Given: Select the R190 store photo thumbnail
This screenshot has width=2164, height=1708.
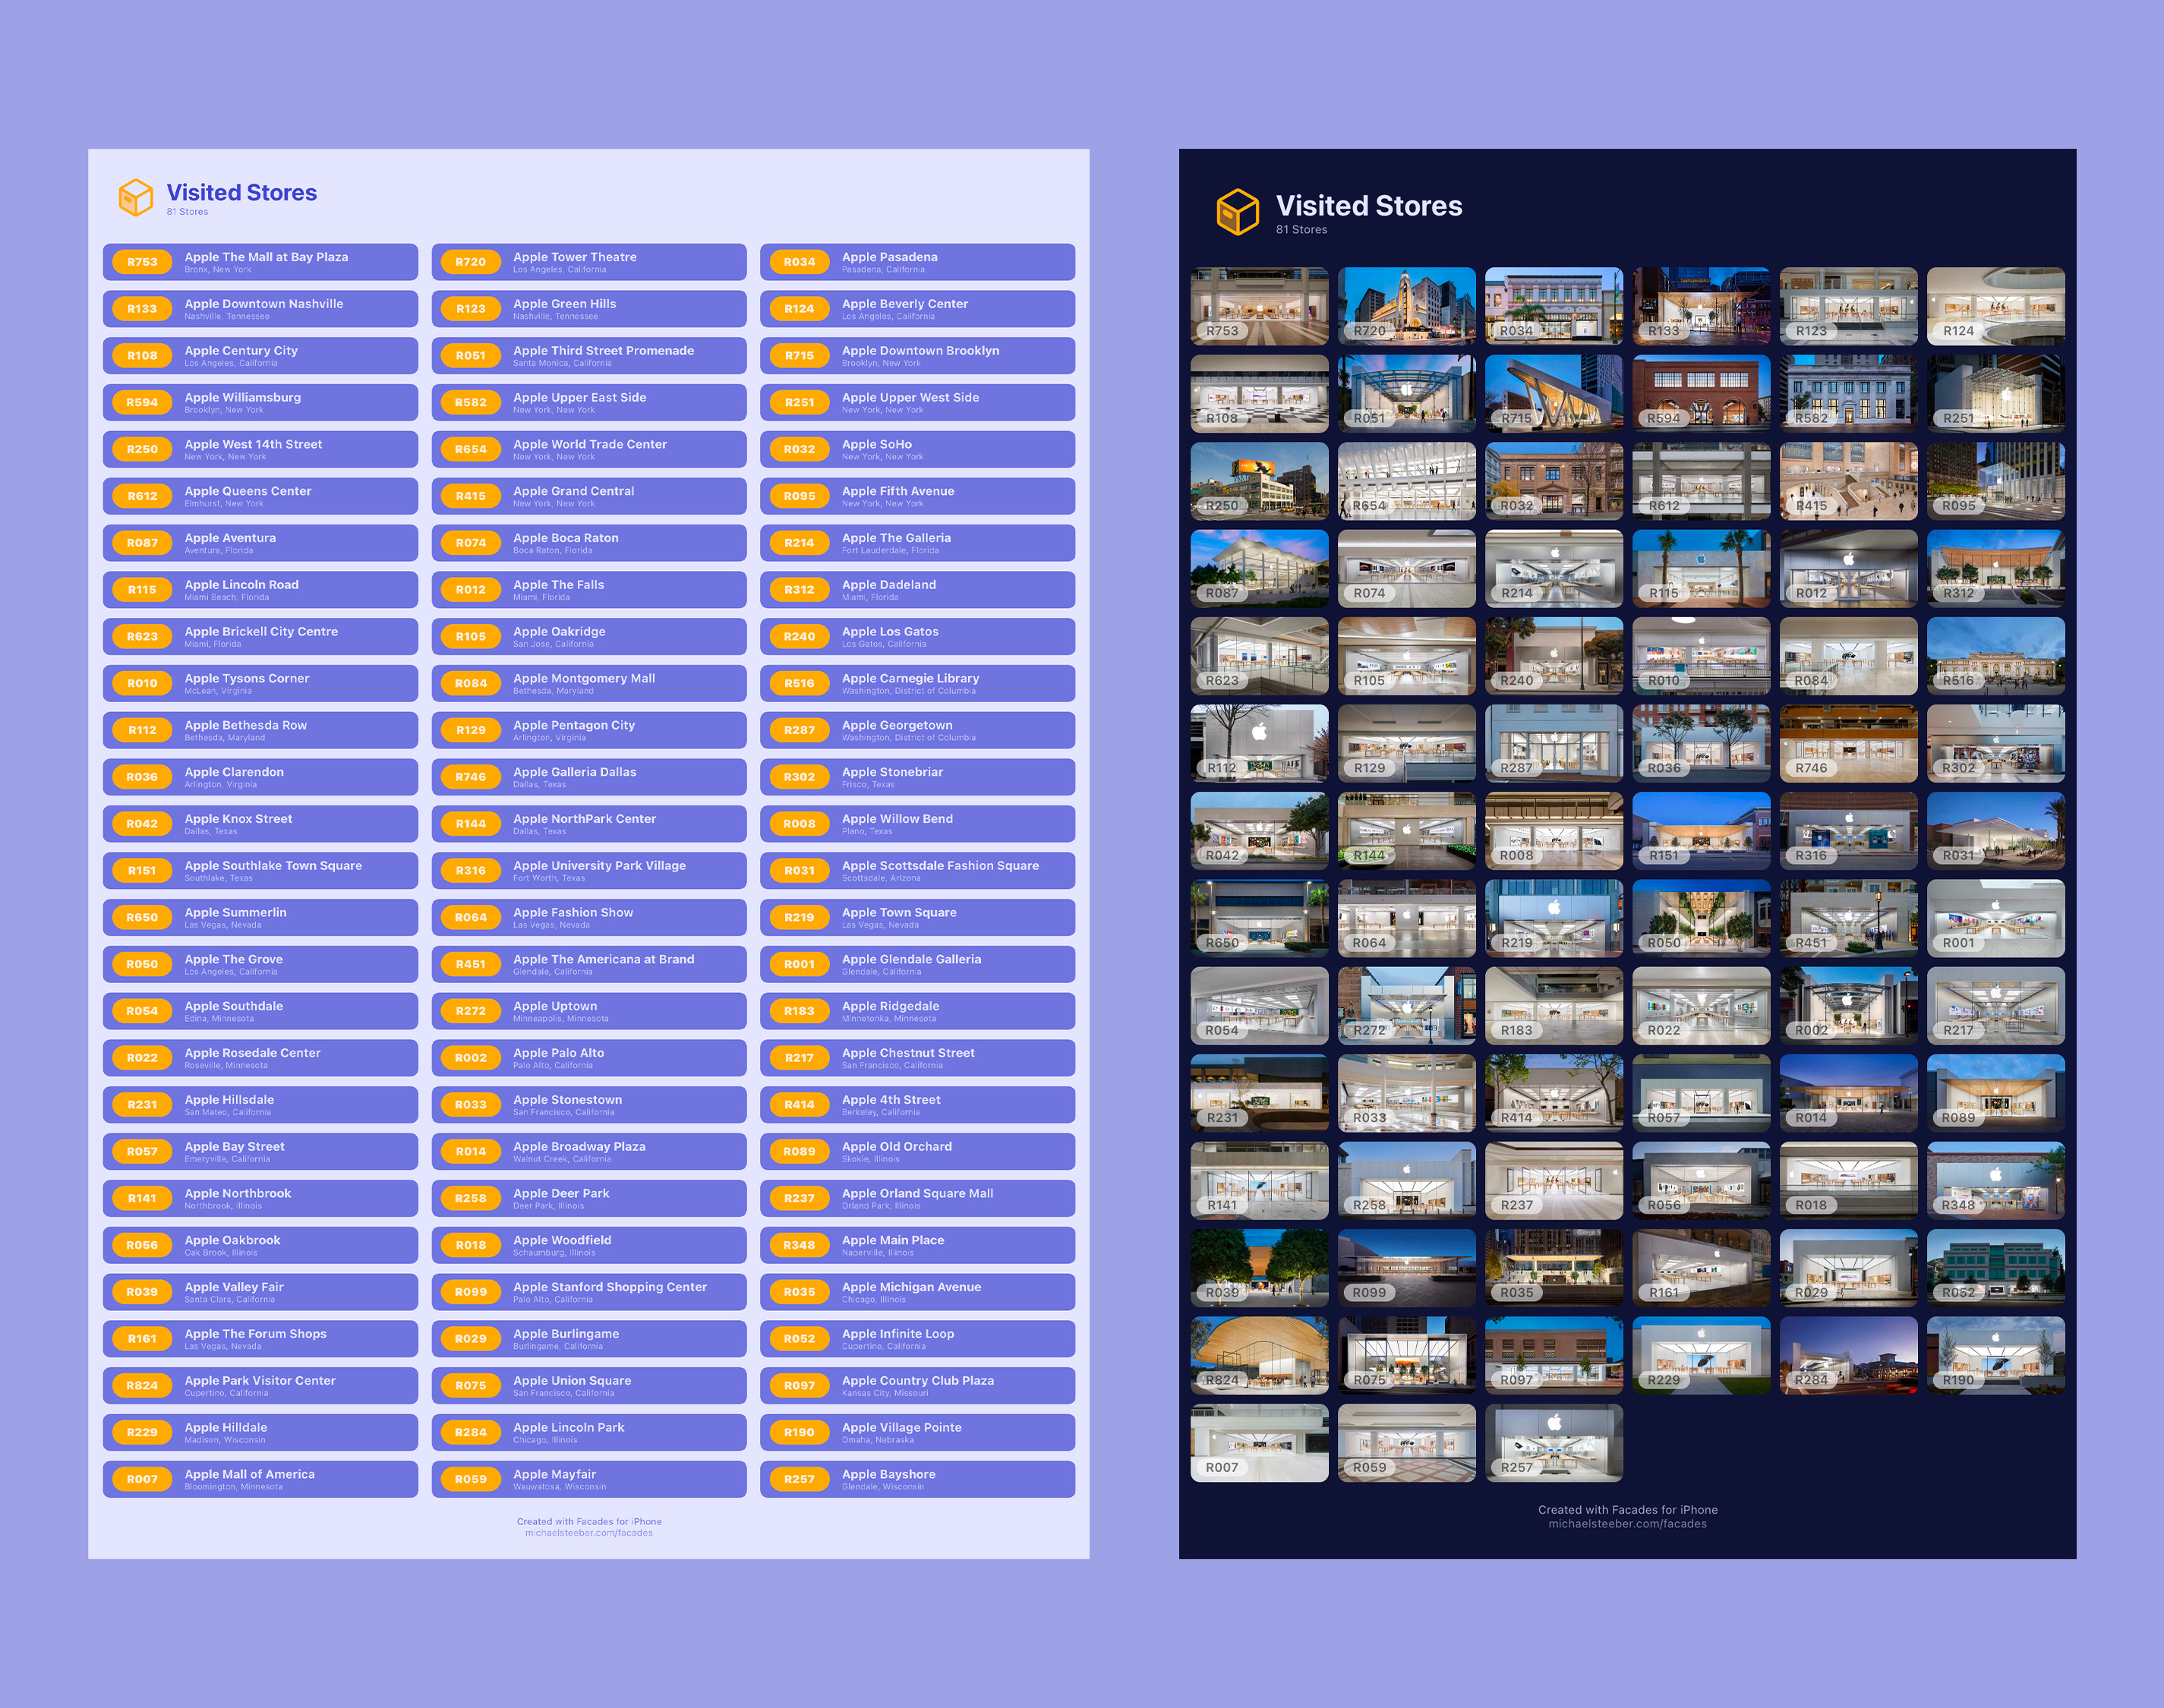Looking at the screenshot, I should coord(1996,1356).
